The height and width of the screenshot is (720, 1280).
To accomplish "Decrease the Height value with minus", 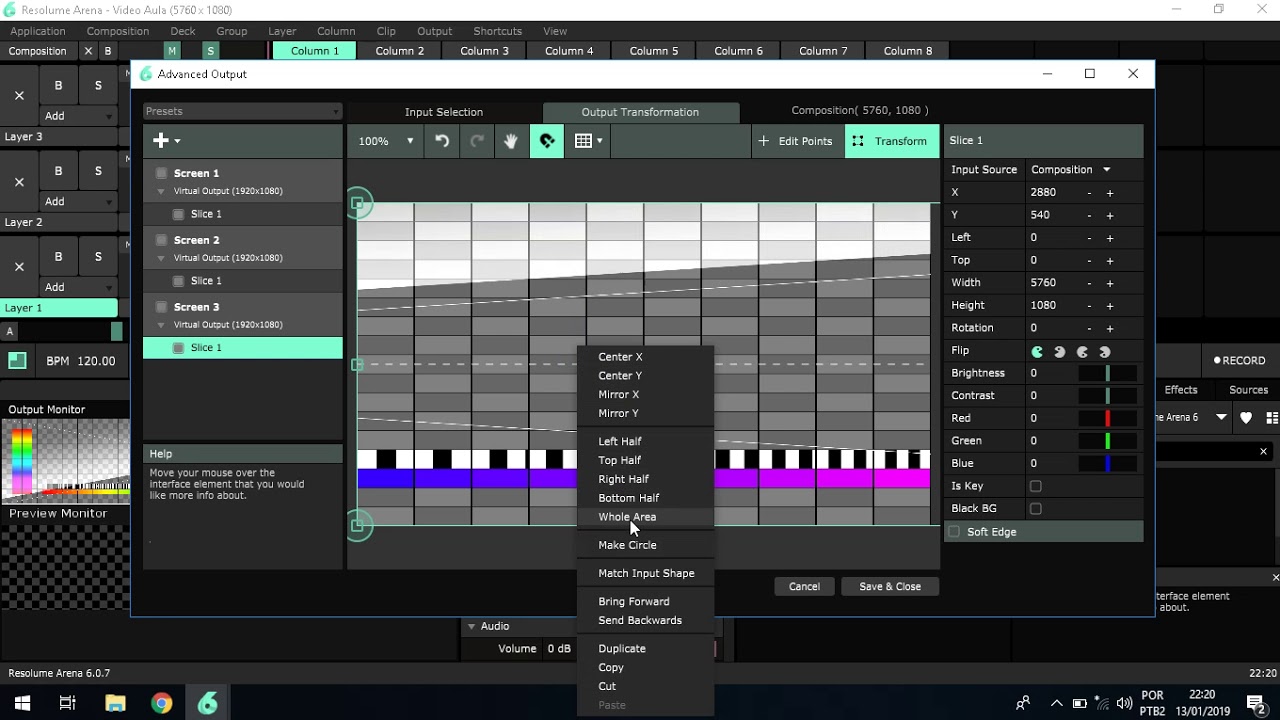I will tap(1089, 305).
